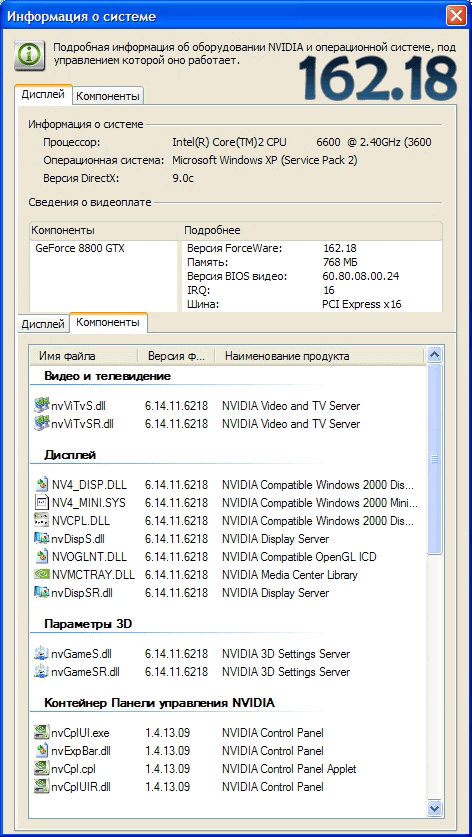This screenshot has width=472, height=837.
Task: Click NVIDIA Control Panel Applet product name
Action: 289,769
